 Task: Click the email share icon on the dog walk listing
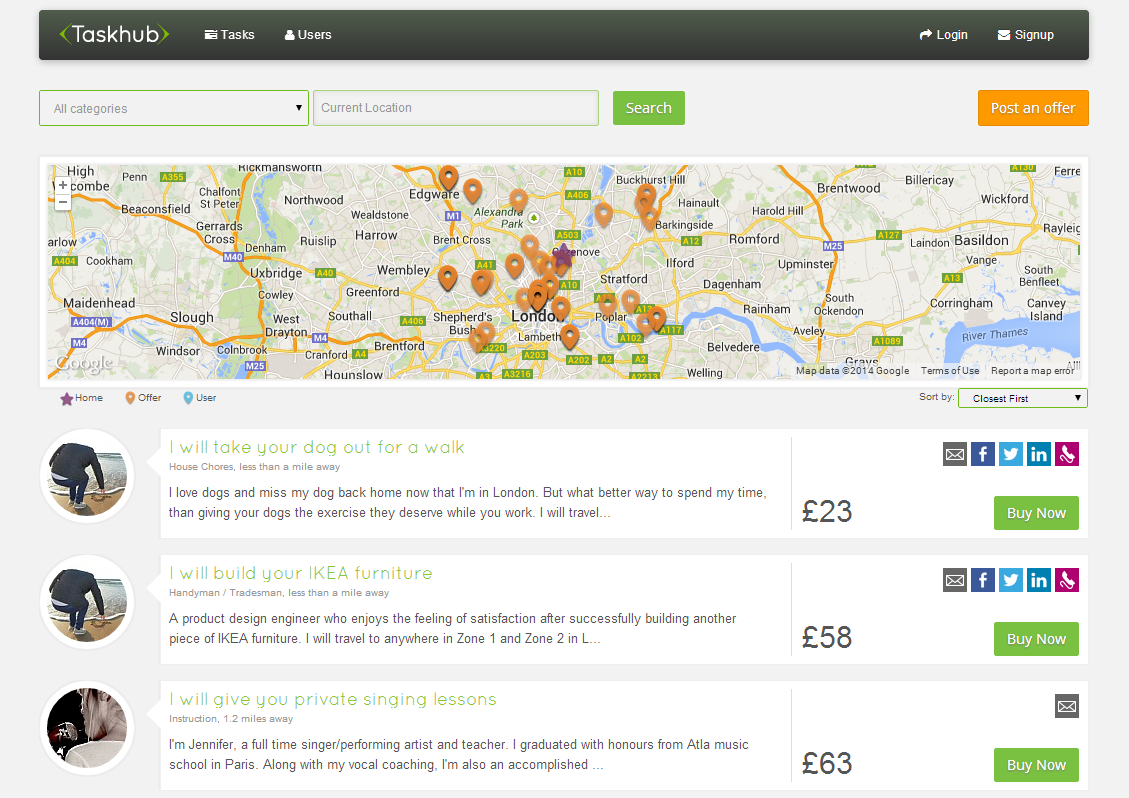[x=954, y=454]
